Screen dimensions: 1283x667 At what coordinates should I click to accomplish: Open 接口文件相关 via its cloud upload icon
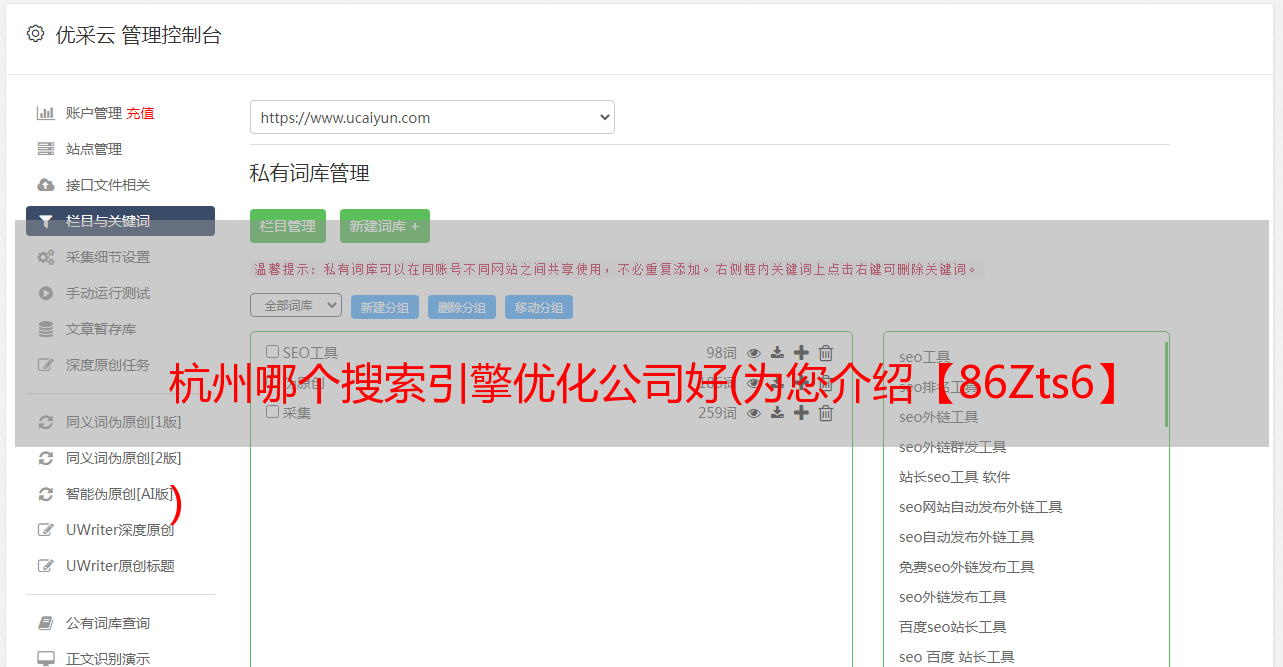click(x=46, y=185)
